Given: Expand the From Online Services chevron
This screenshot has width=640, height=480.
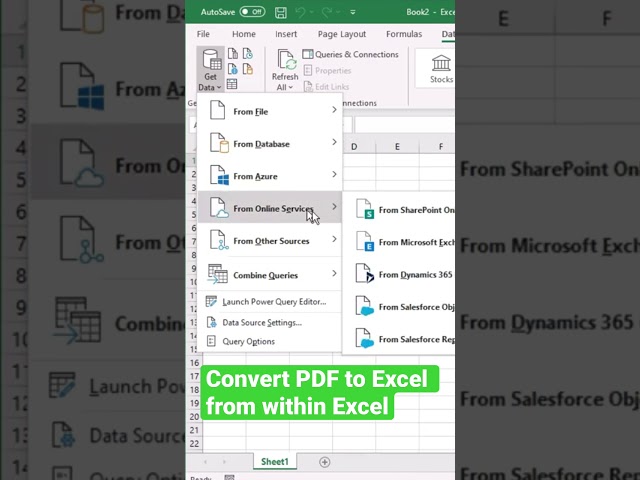Looking at the screenshot, I should coord(334,207).
